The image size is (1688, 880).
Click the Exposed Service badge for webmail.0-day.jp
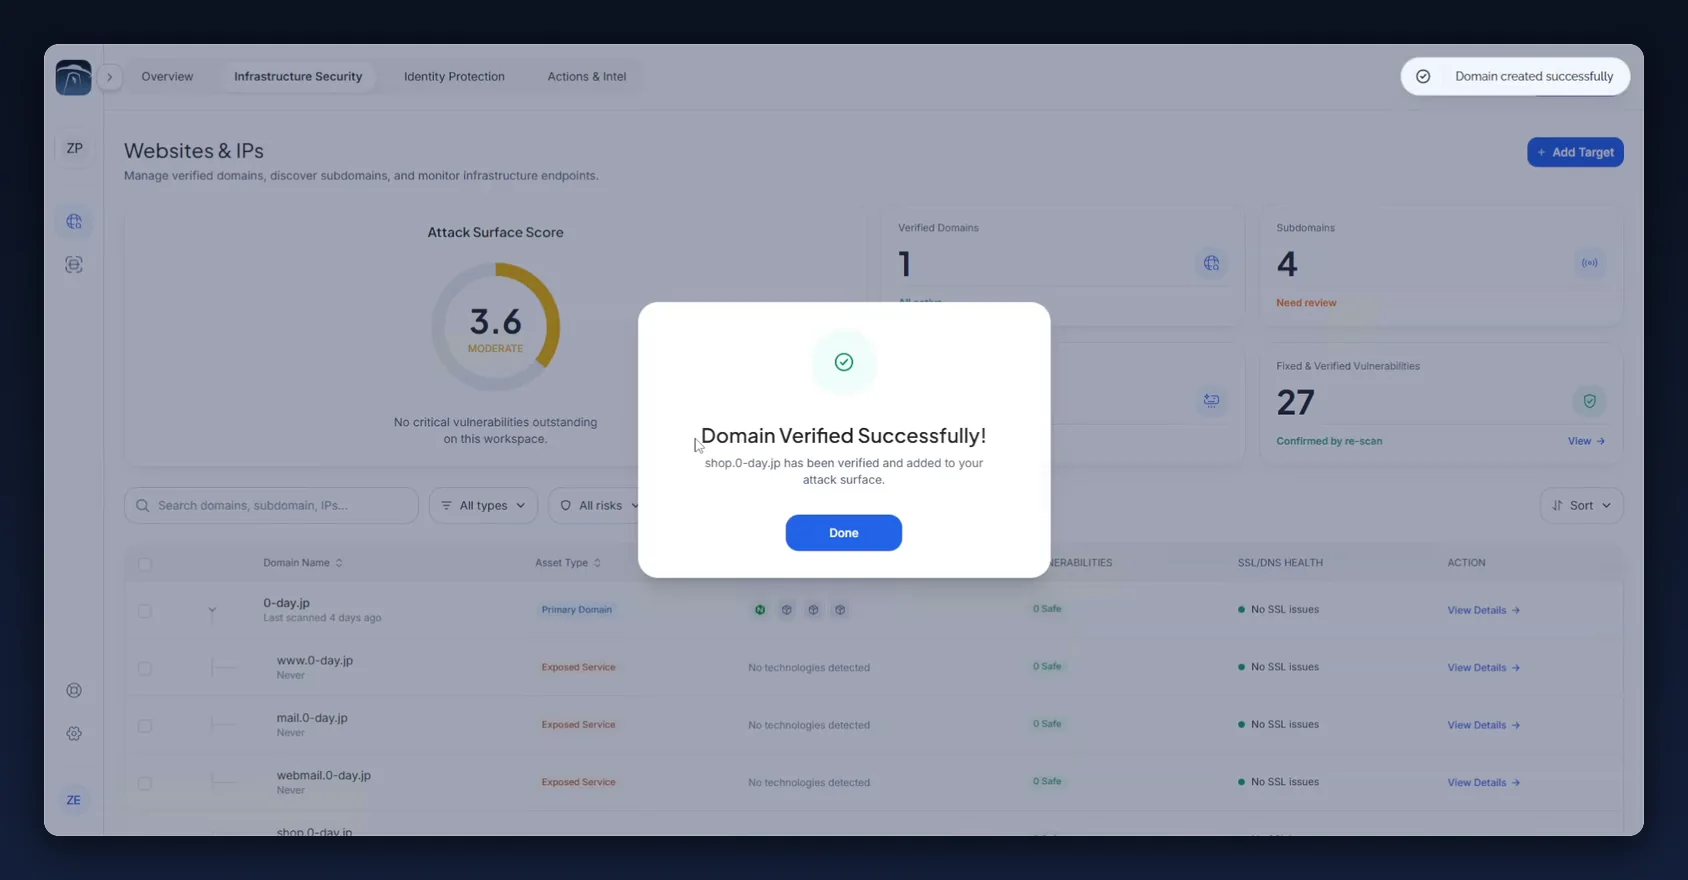578,782
